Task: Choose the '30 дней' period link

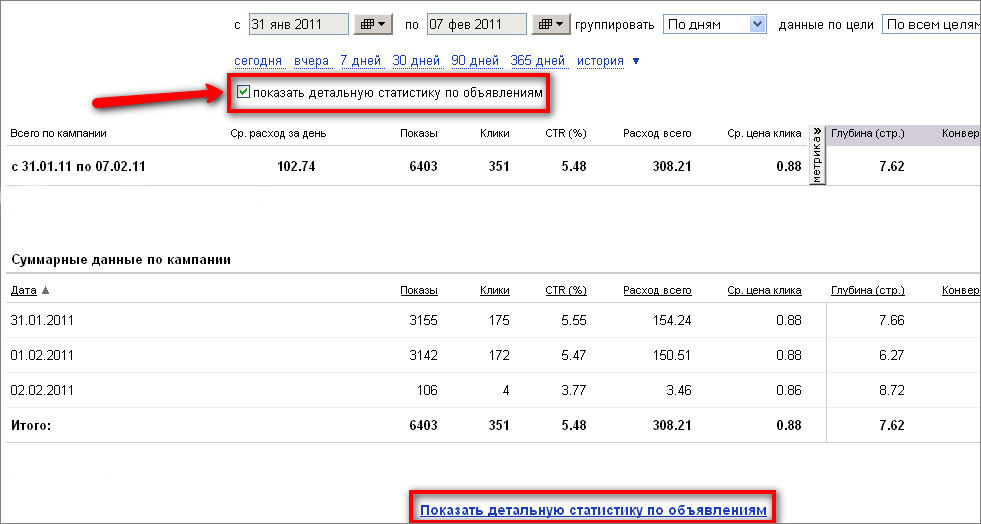Action: [x=416, y=61]
